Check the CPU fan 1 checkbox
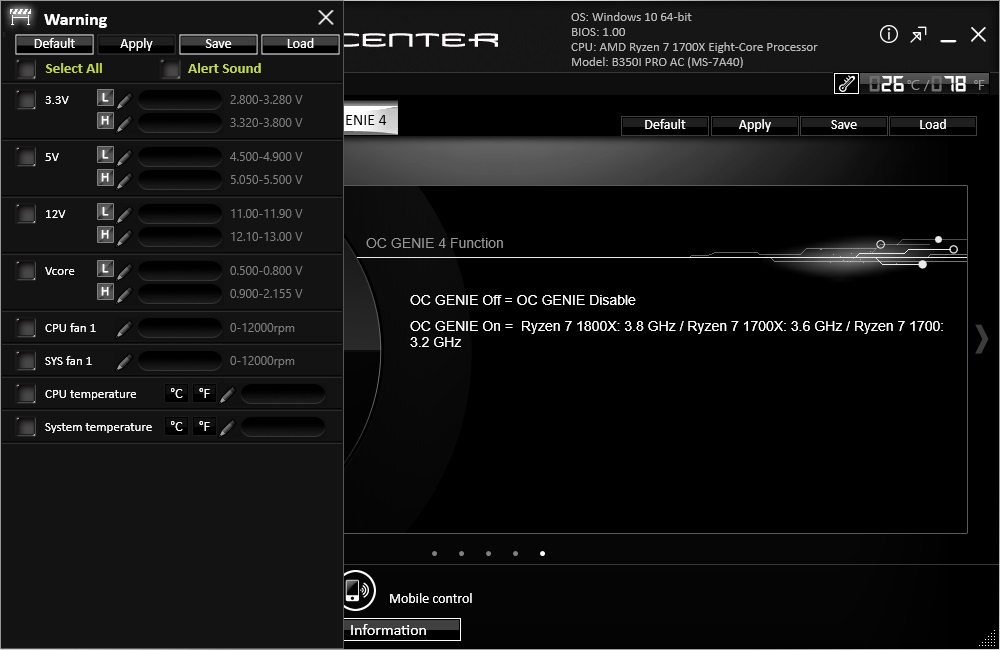Screen dimensions: 1000x650 (x=26, y=328)
